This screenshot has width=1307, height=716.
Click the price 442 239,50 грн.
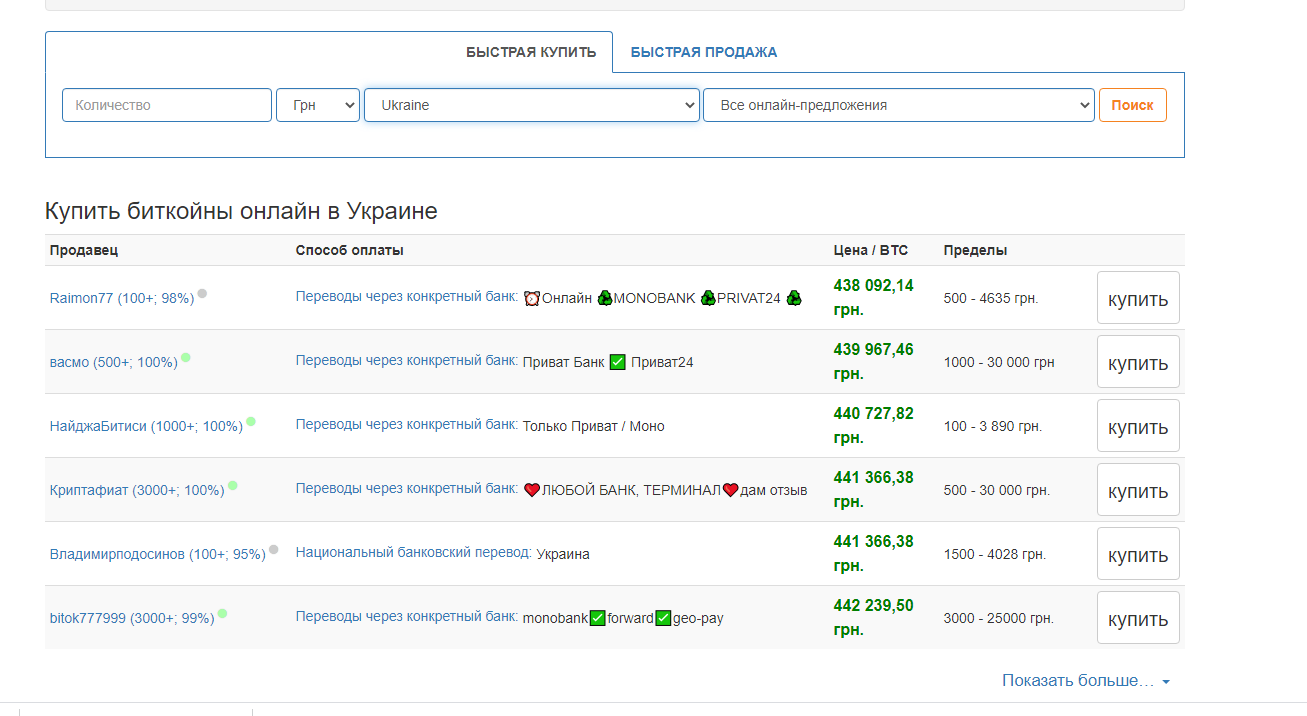point(874,618)
